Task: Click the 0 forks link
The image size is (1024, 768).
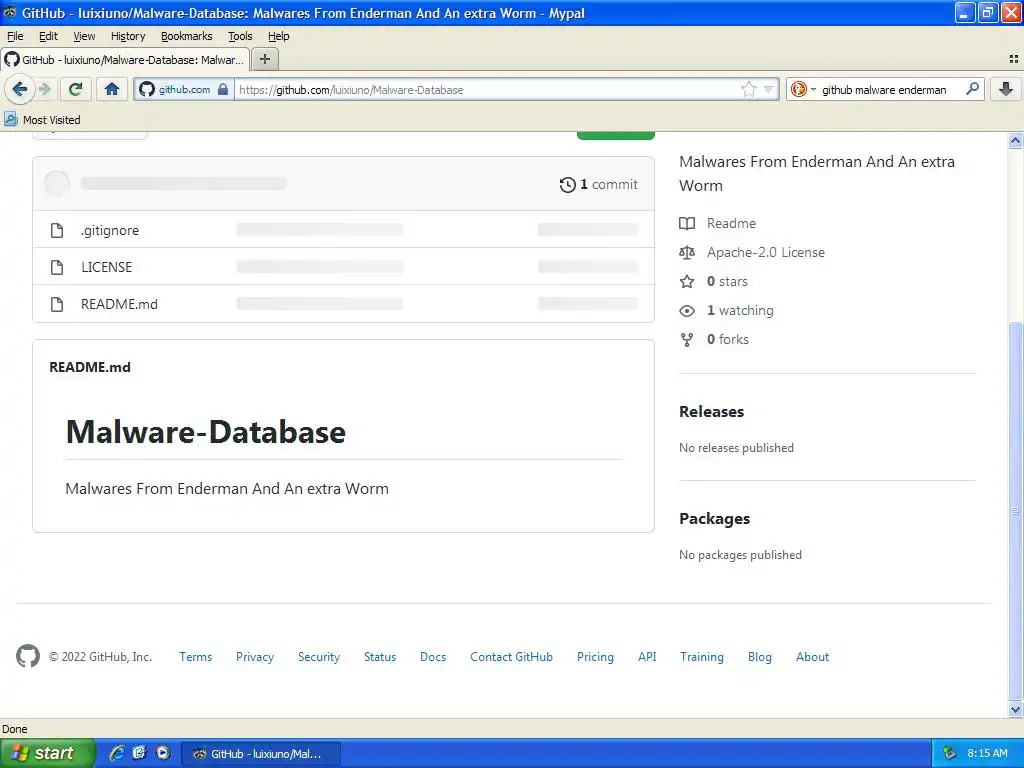Action: pos(728,339)
